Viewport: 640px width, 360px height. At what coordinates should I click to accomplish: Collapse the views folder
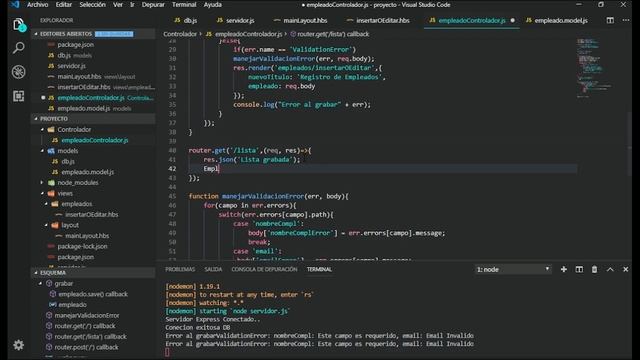pos(42,193)
